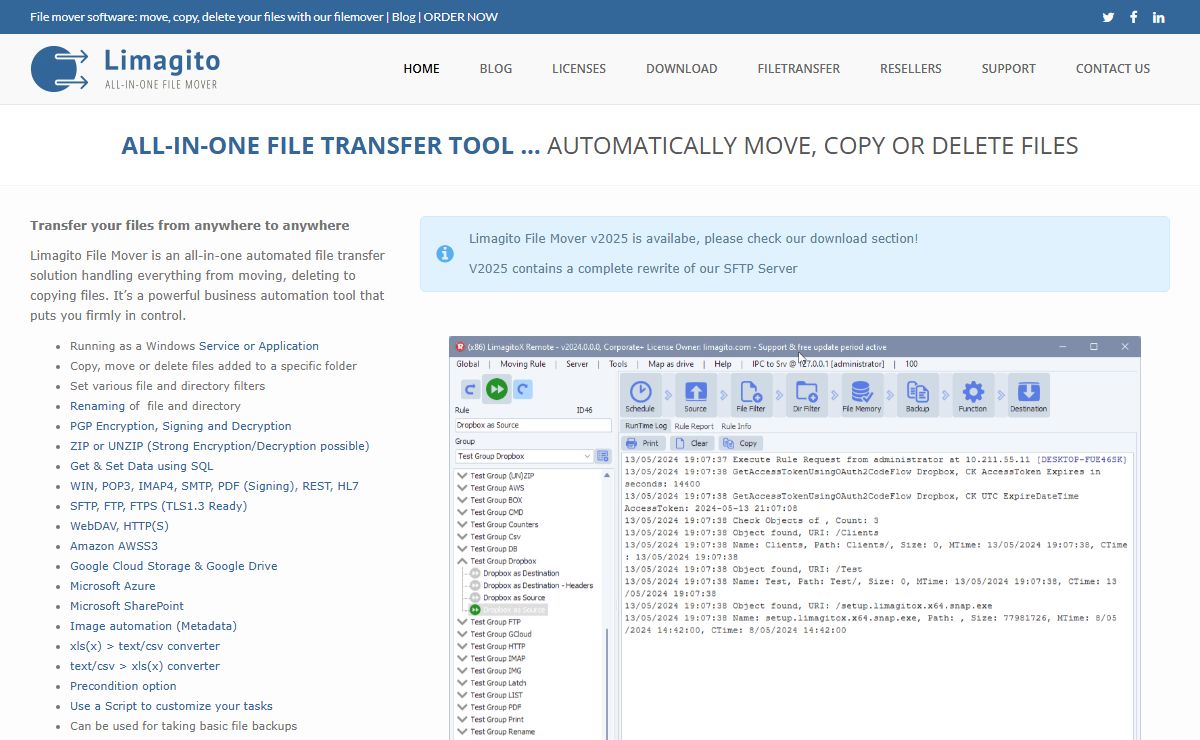
Task: Click the Schedule clock icon
Action: (x=640, y=394)
